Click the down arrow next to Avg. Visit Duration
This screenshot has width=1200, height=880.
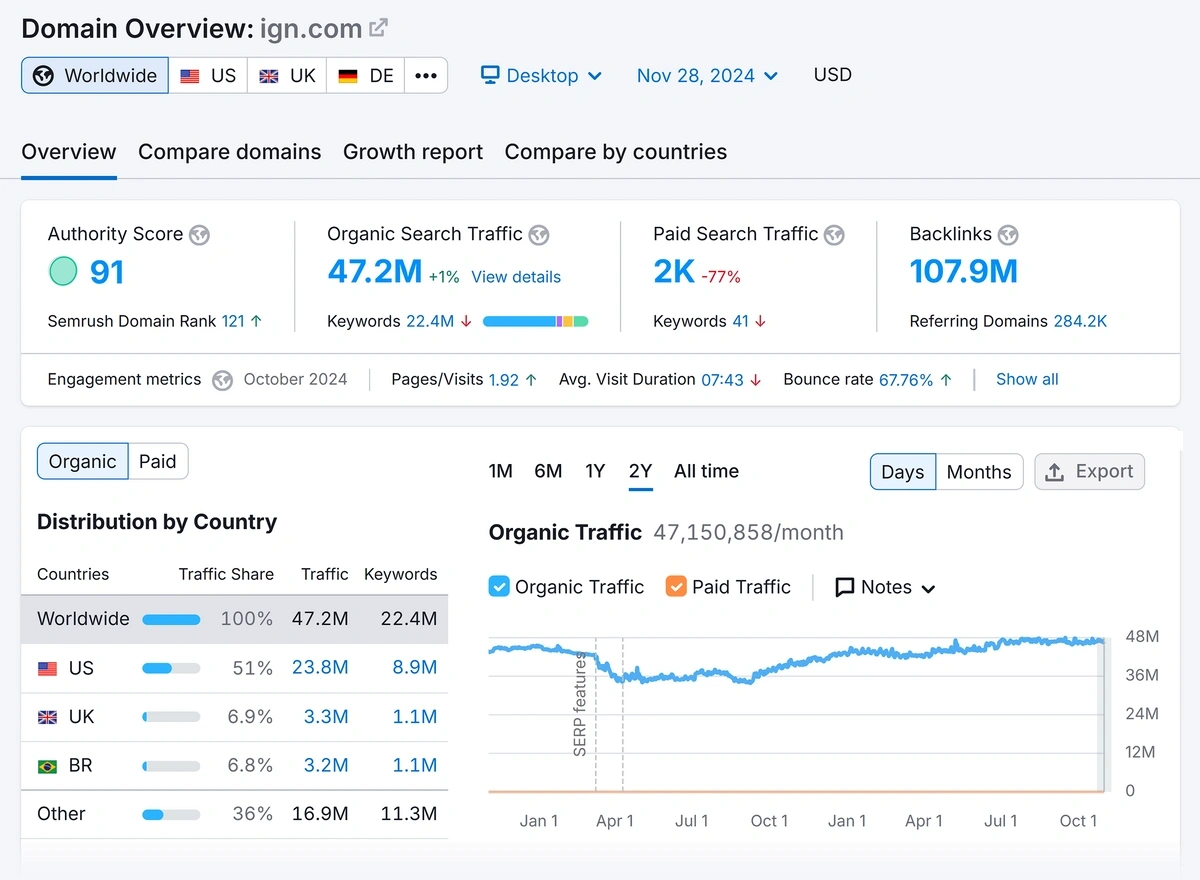pos(755,380)
